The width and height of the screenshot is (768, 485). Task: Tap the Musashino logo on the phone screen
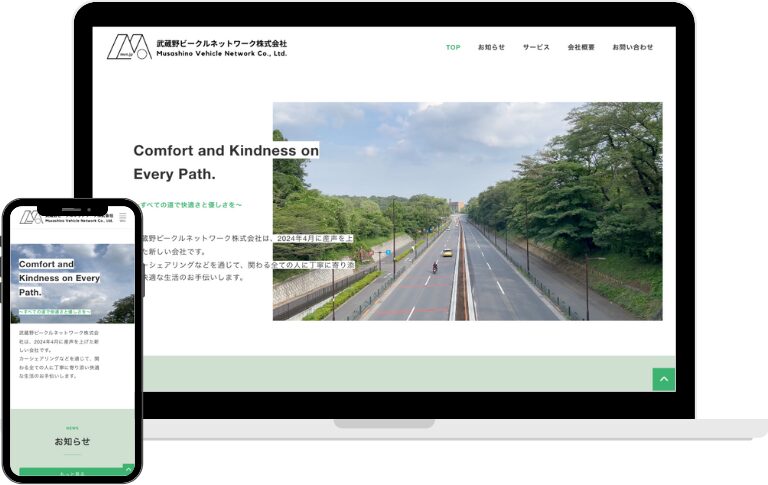pos(31,217)
